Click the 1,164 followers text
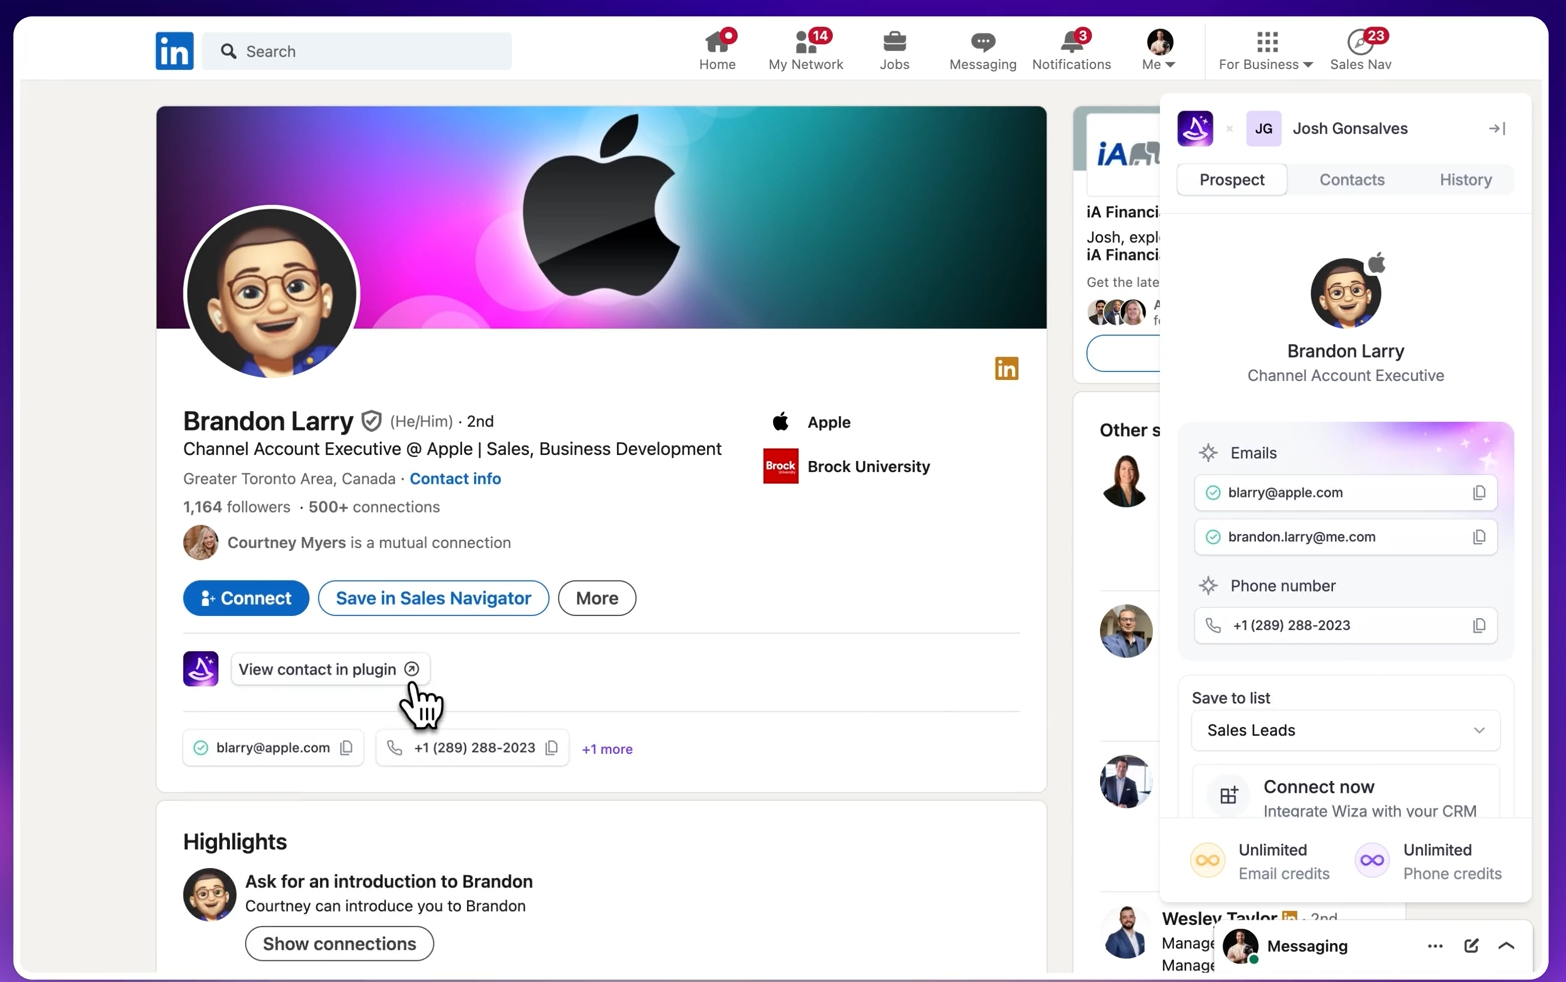 coord(237,507)
